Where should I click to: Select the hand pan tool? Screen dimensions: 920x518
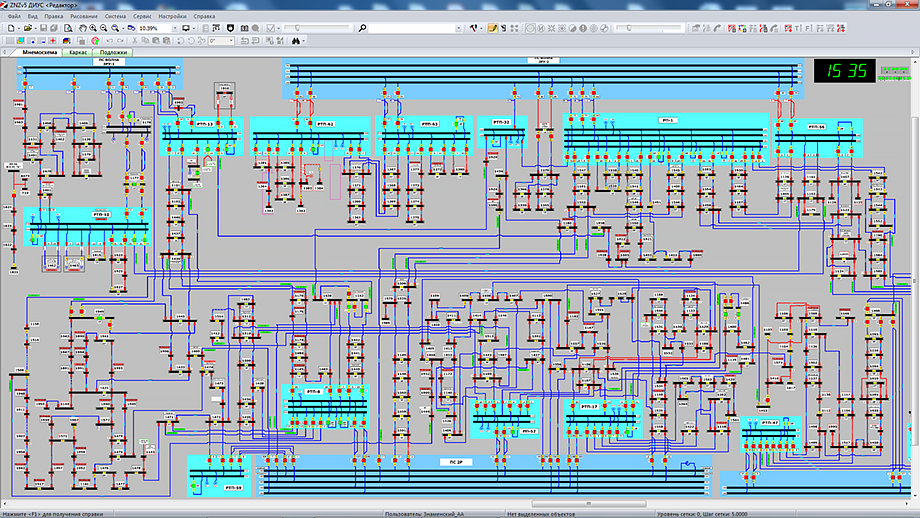(x=82, y=28)
